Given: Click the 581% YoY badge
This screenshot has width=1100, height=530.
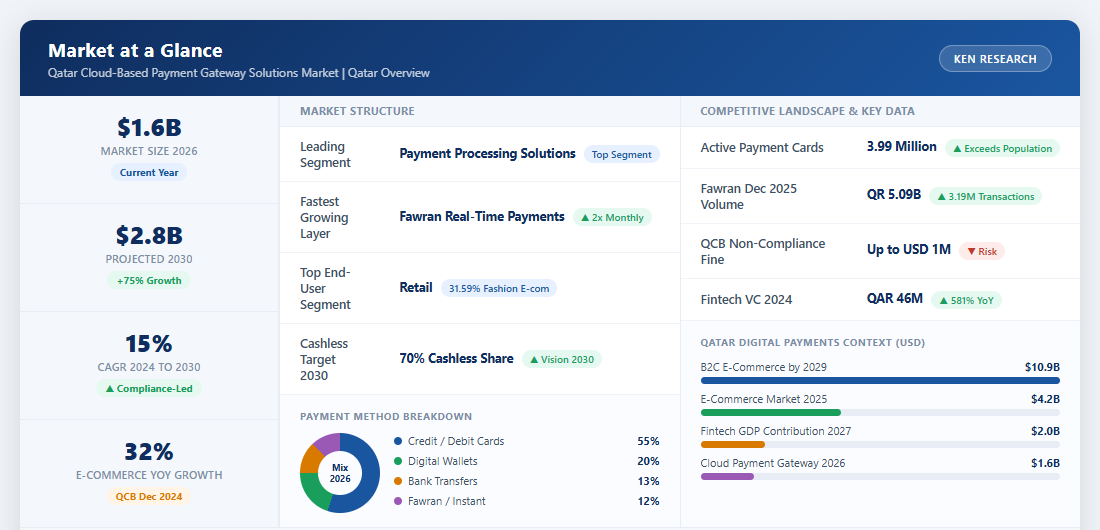Looking at the screenshot, I should tap(967, 300).
